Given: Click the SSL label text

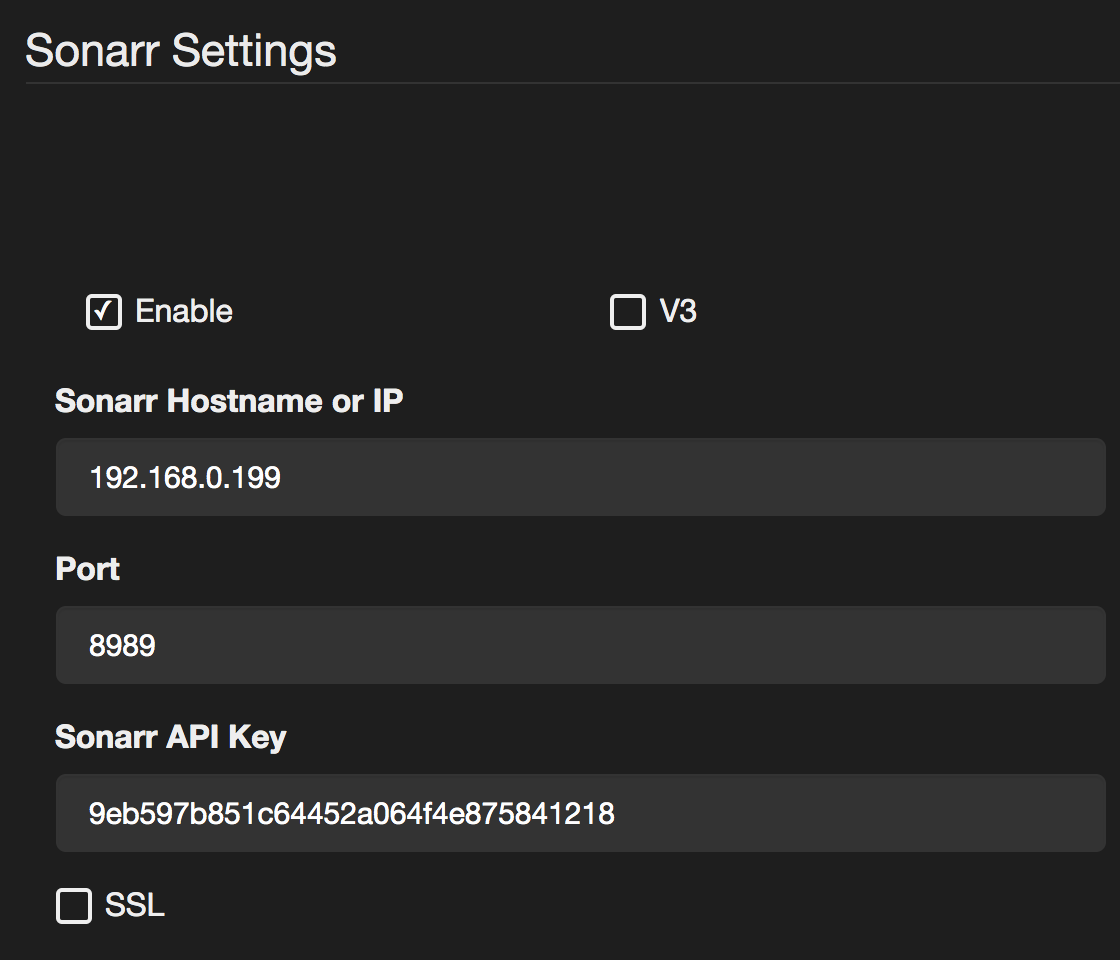Looking at the screenshot, I should point(133,906).
